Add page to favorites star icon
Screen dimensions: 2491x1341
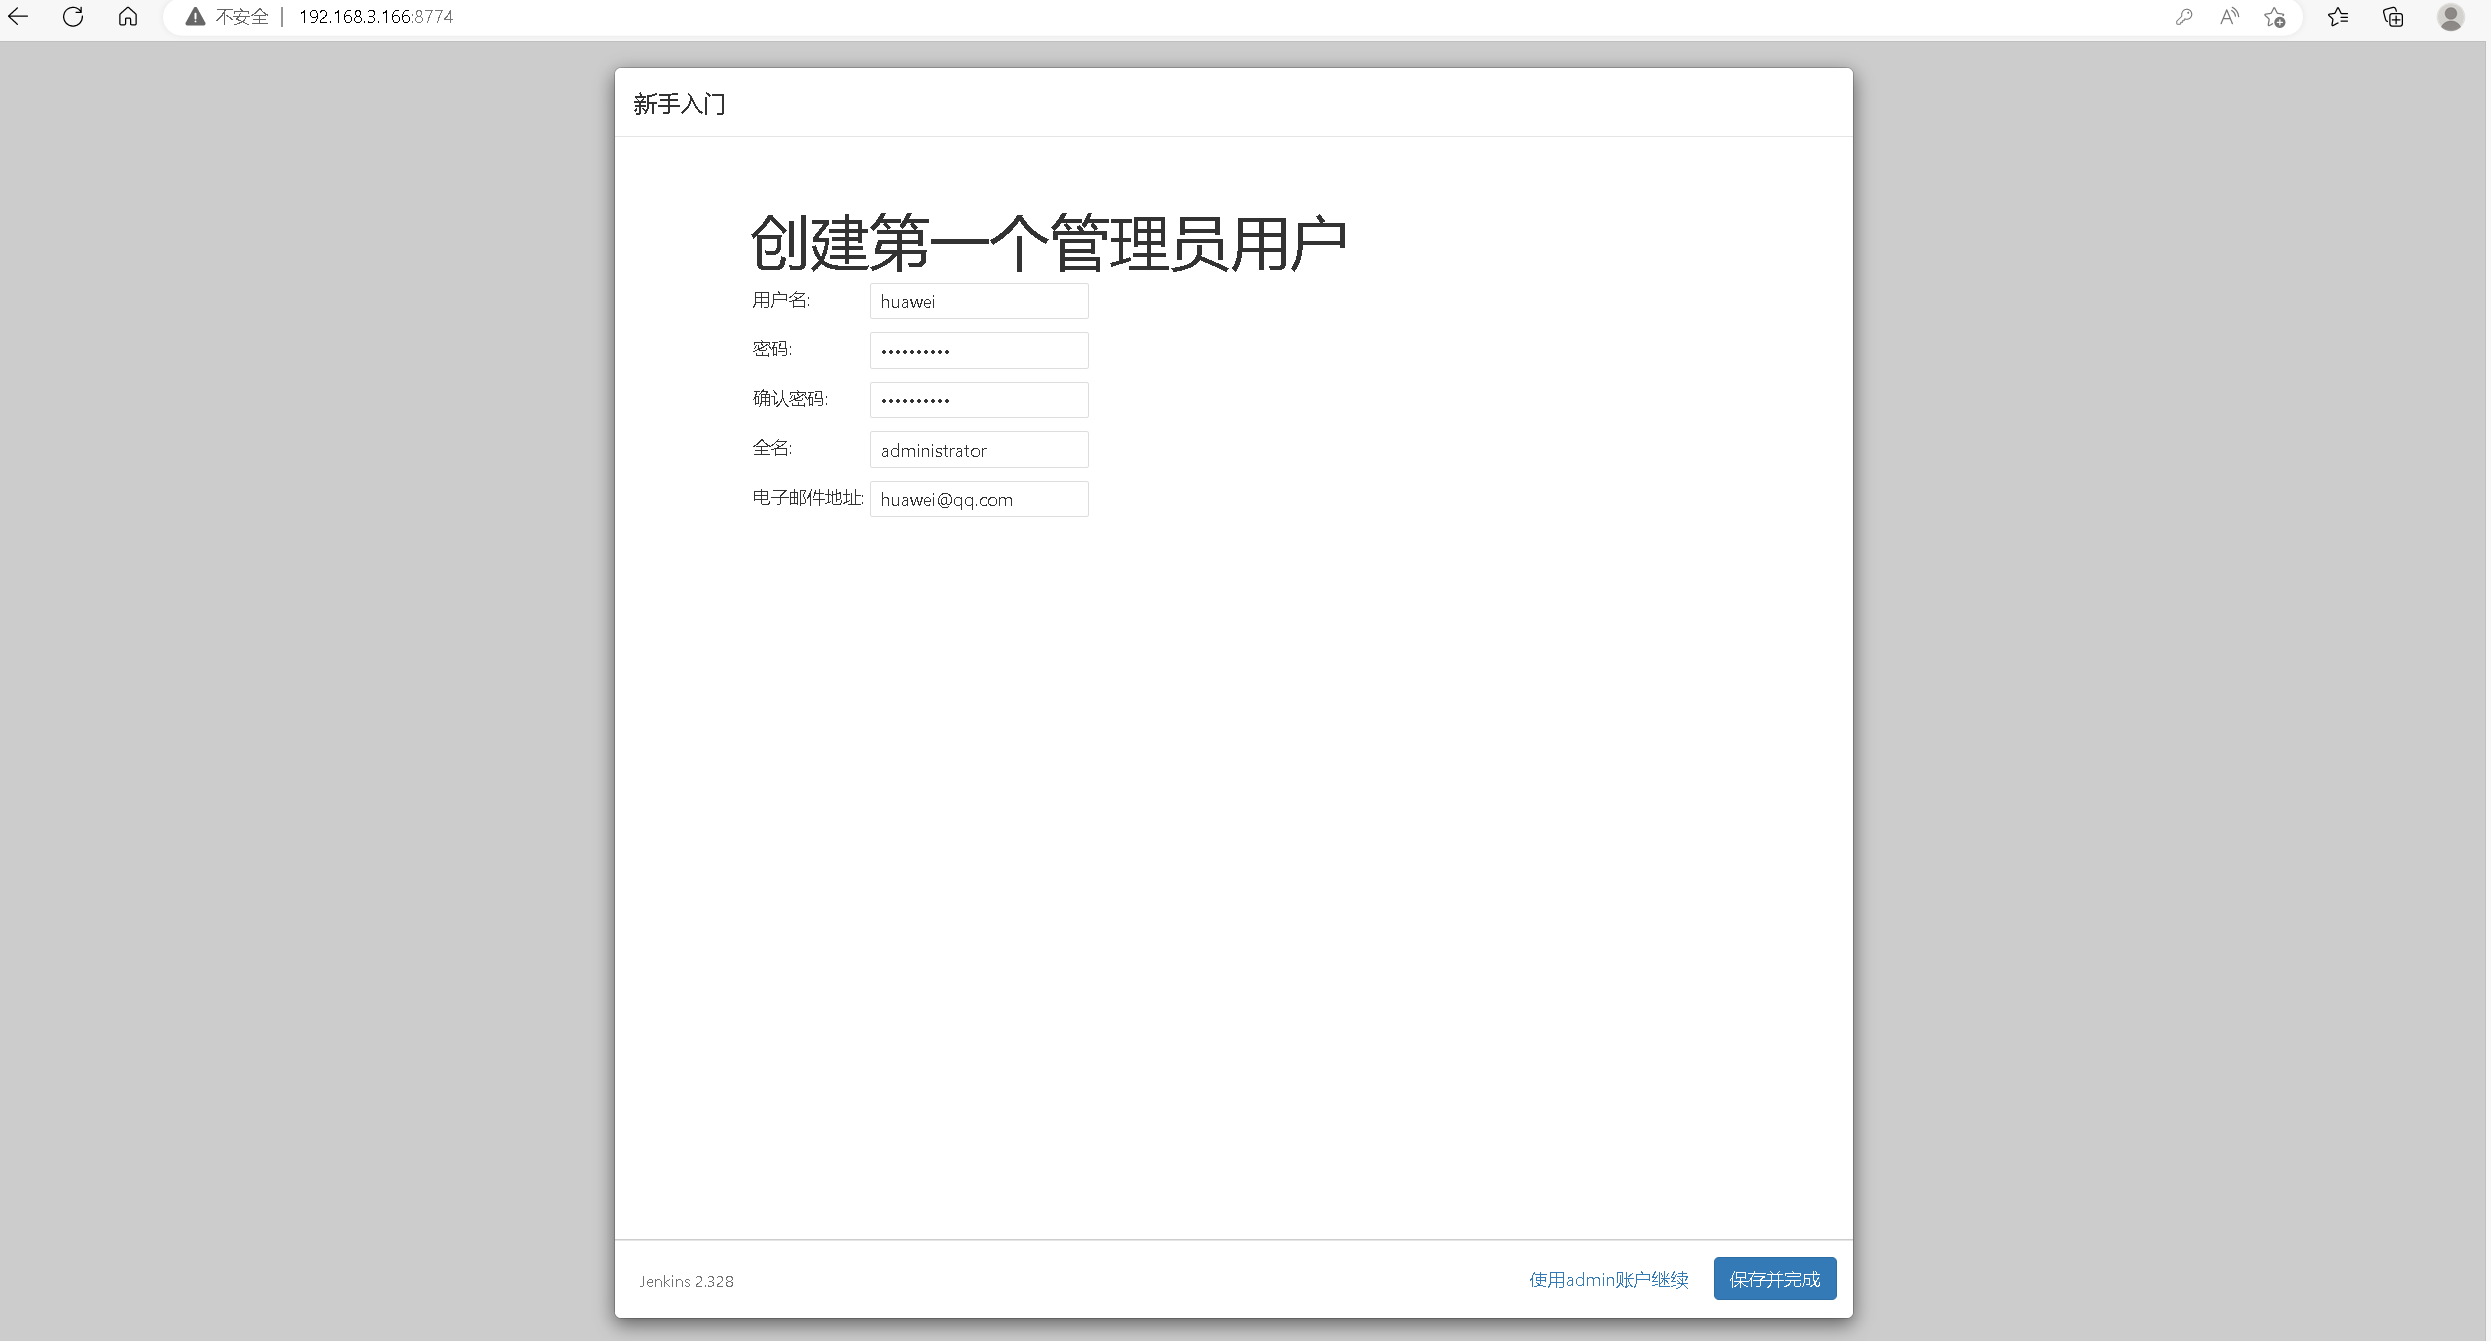coord(2275,17)
